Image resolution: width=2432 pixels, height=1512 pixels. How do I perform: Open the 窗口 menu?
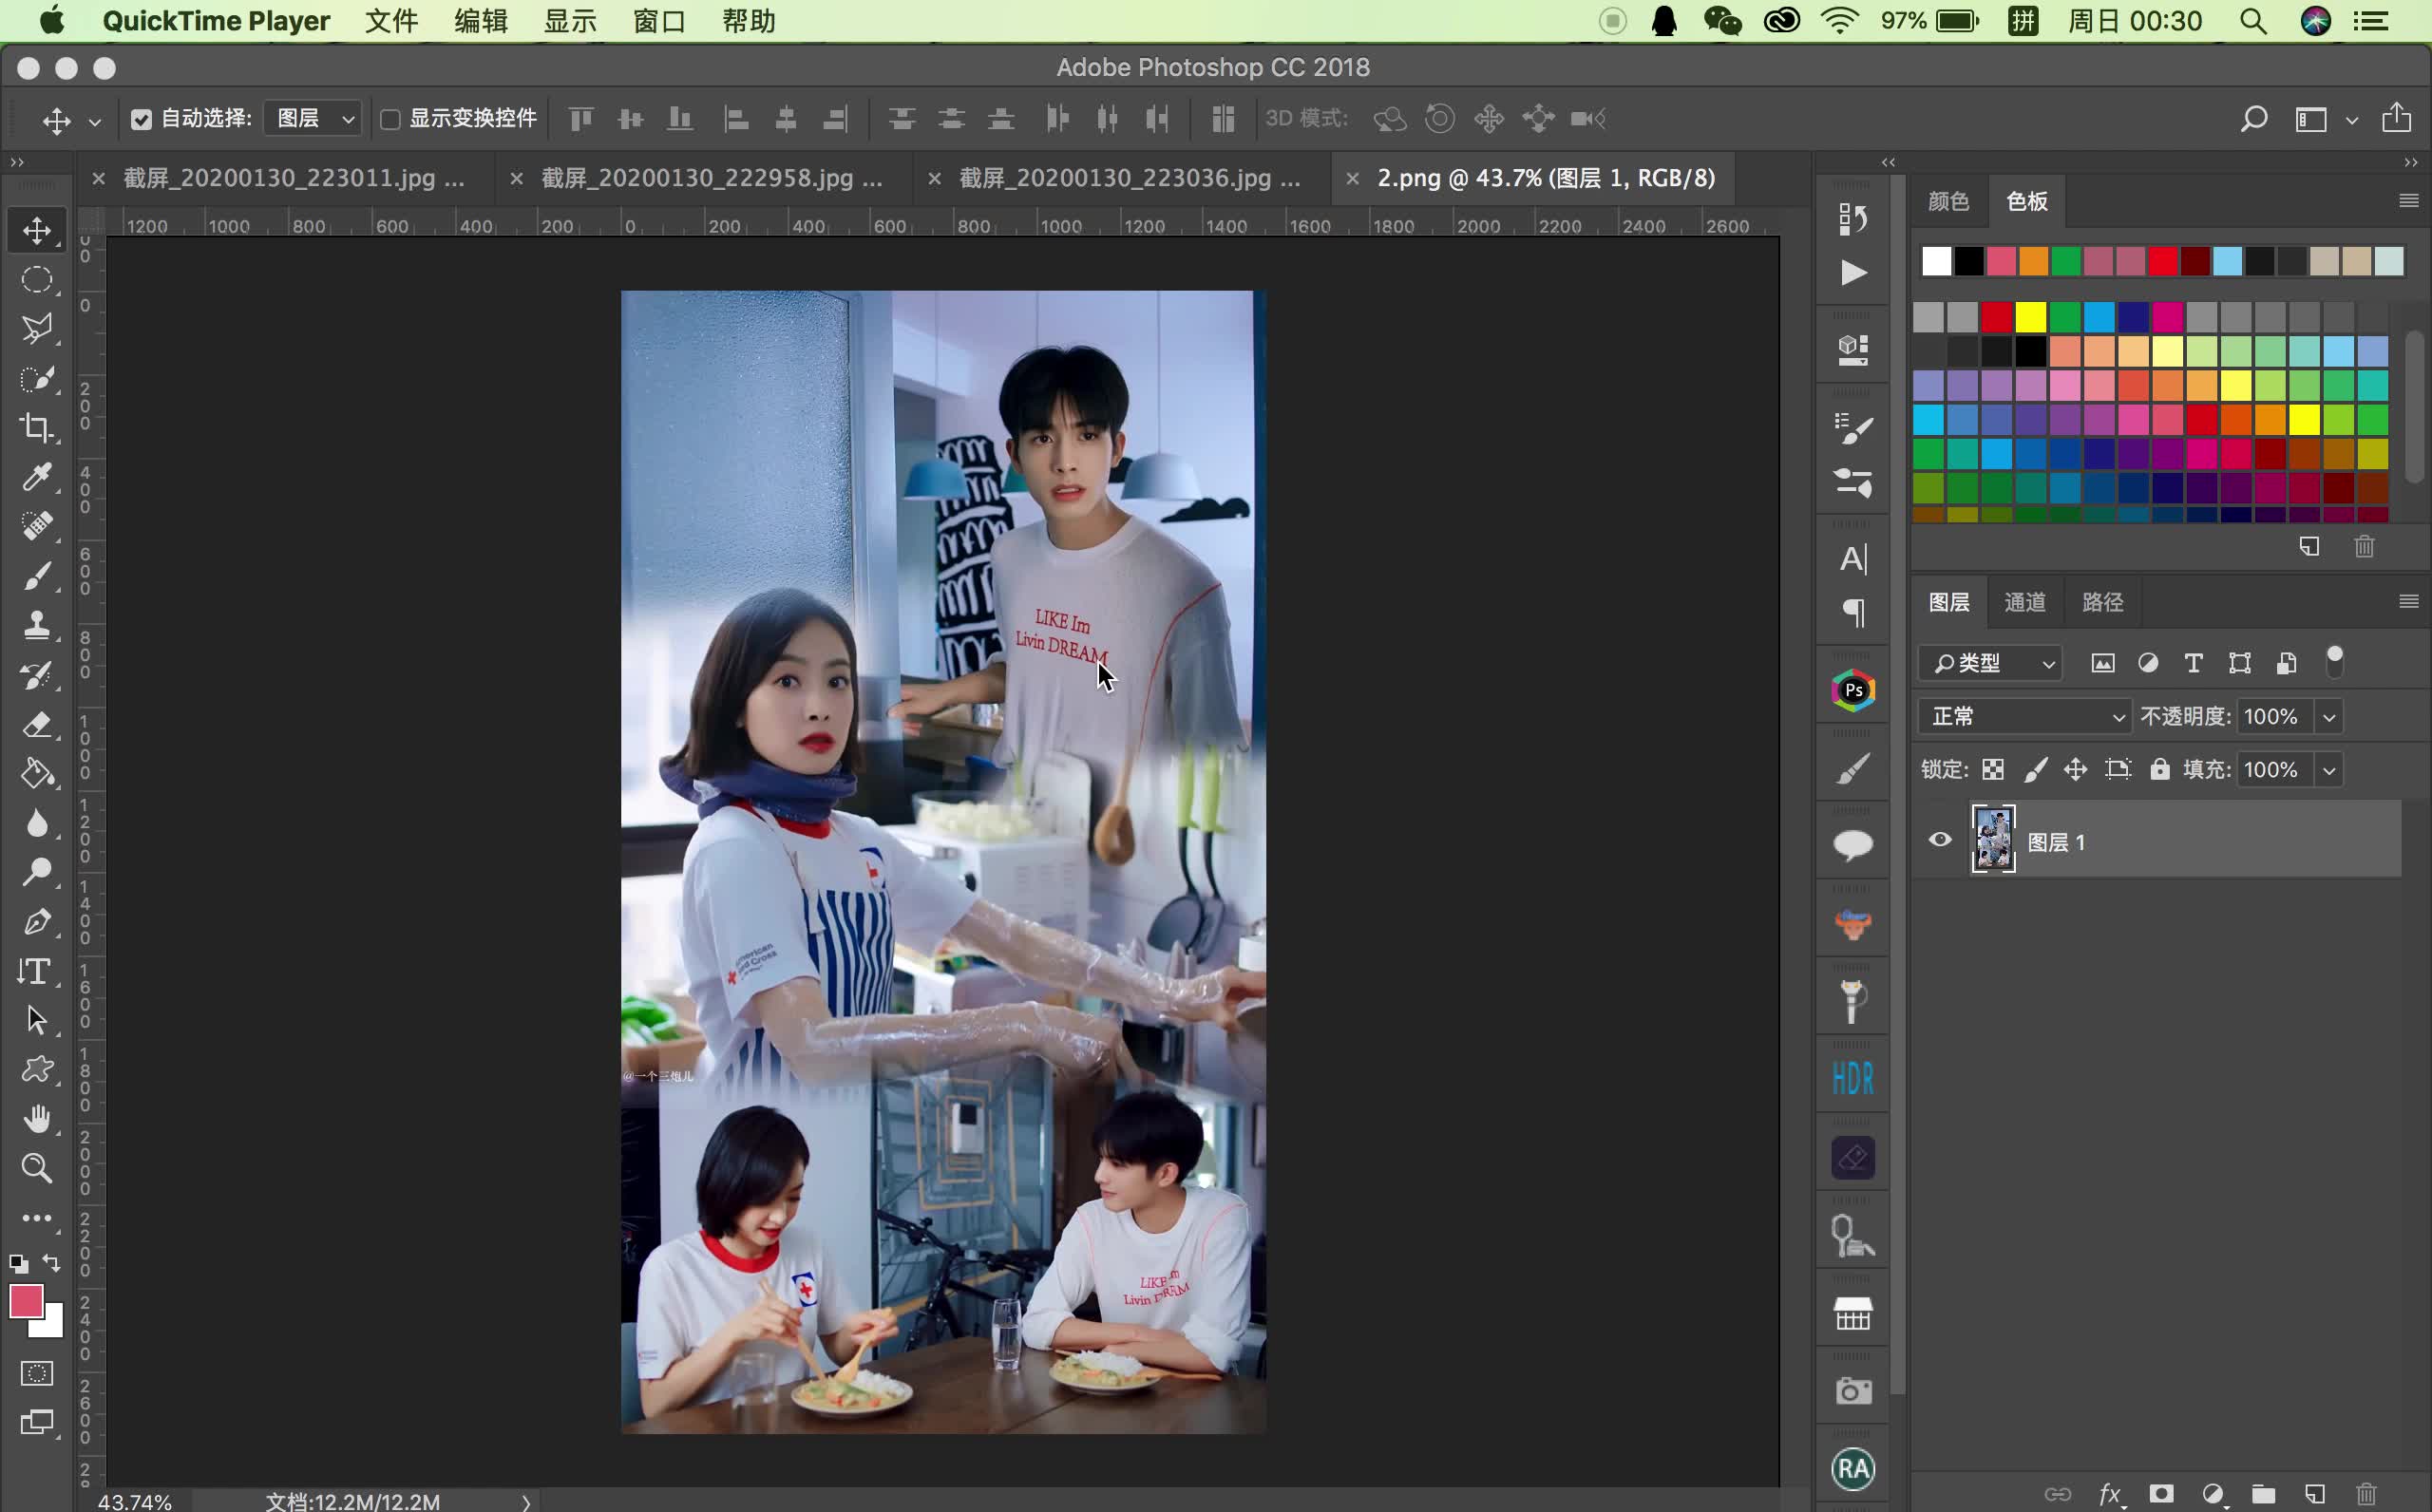click(660, 21)
